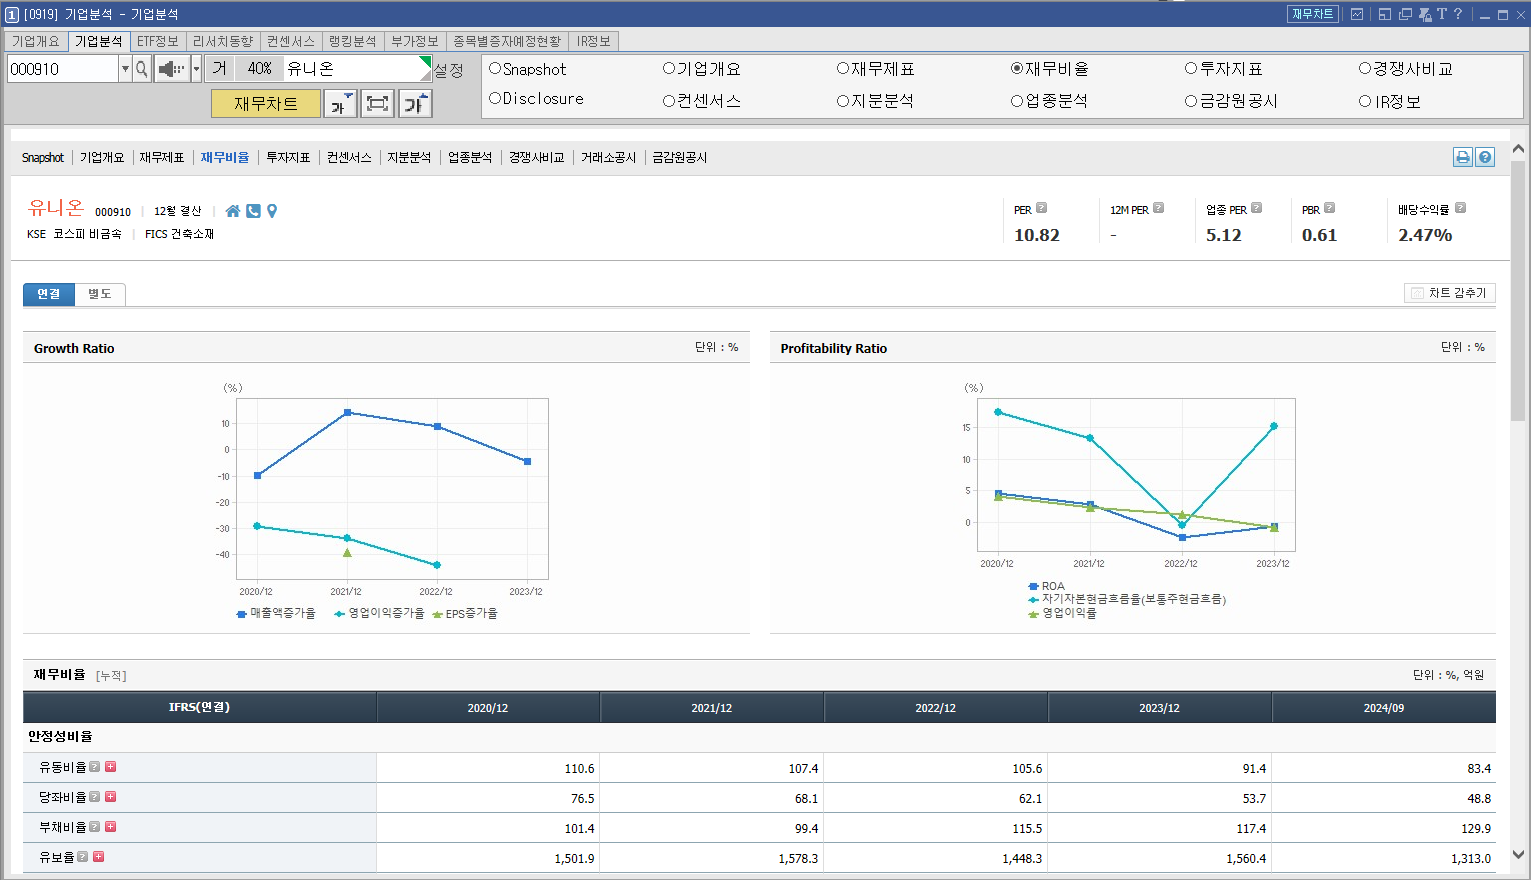
Task: Select the 경쟁사비교 radio button
Action: [x=1364, y=69]
